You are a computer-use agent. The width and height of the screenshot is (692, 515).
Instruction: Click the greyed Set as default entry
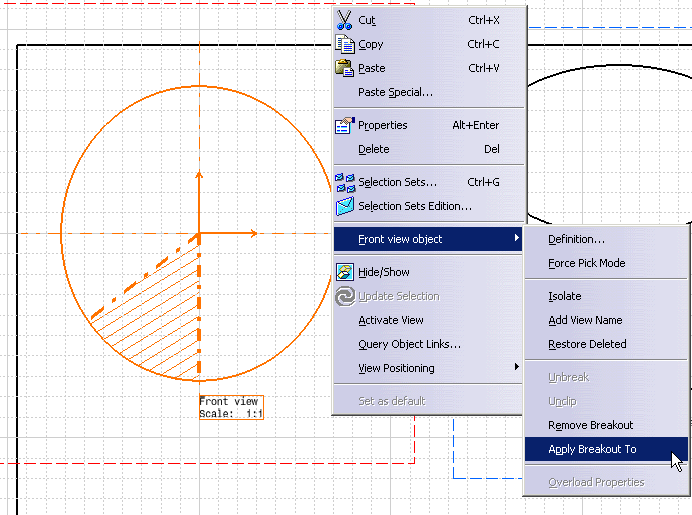coord(428,401)
